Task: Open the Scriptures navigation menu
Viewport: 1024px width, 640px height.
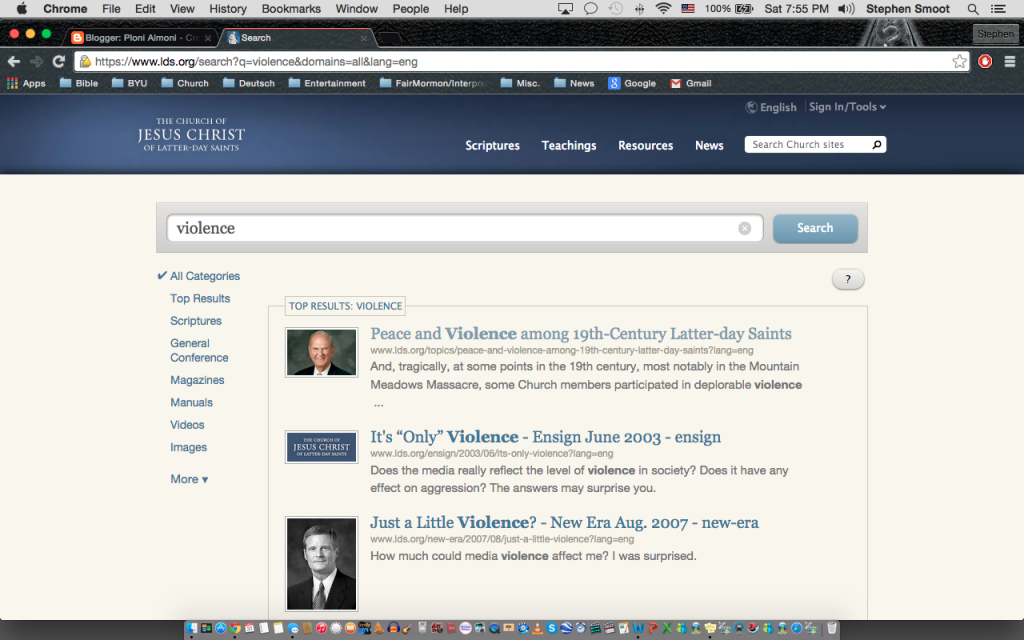Action: coord(492,145)
